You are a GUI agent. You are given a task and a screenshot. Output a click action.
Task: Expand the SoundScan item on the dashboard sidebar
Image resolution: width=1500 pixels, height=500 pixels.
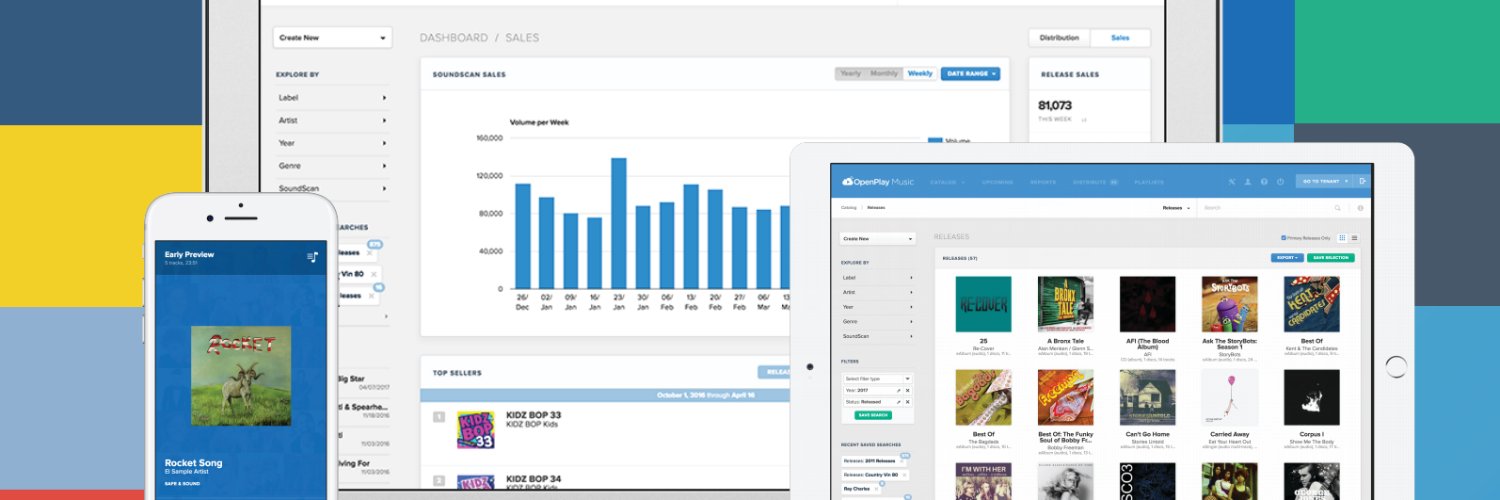coord(332,188)
